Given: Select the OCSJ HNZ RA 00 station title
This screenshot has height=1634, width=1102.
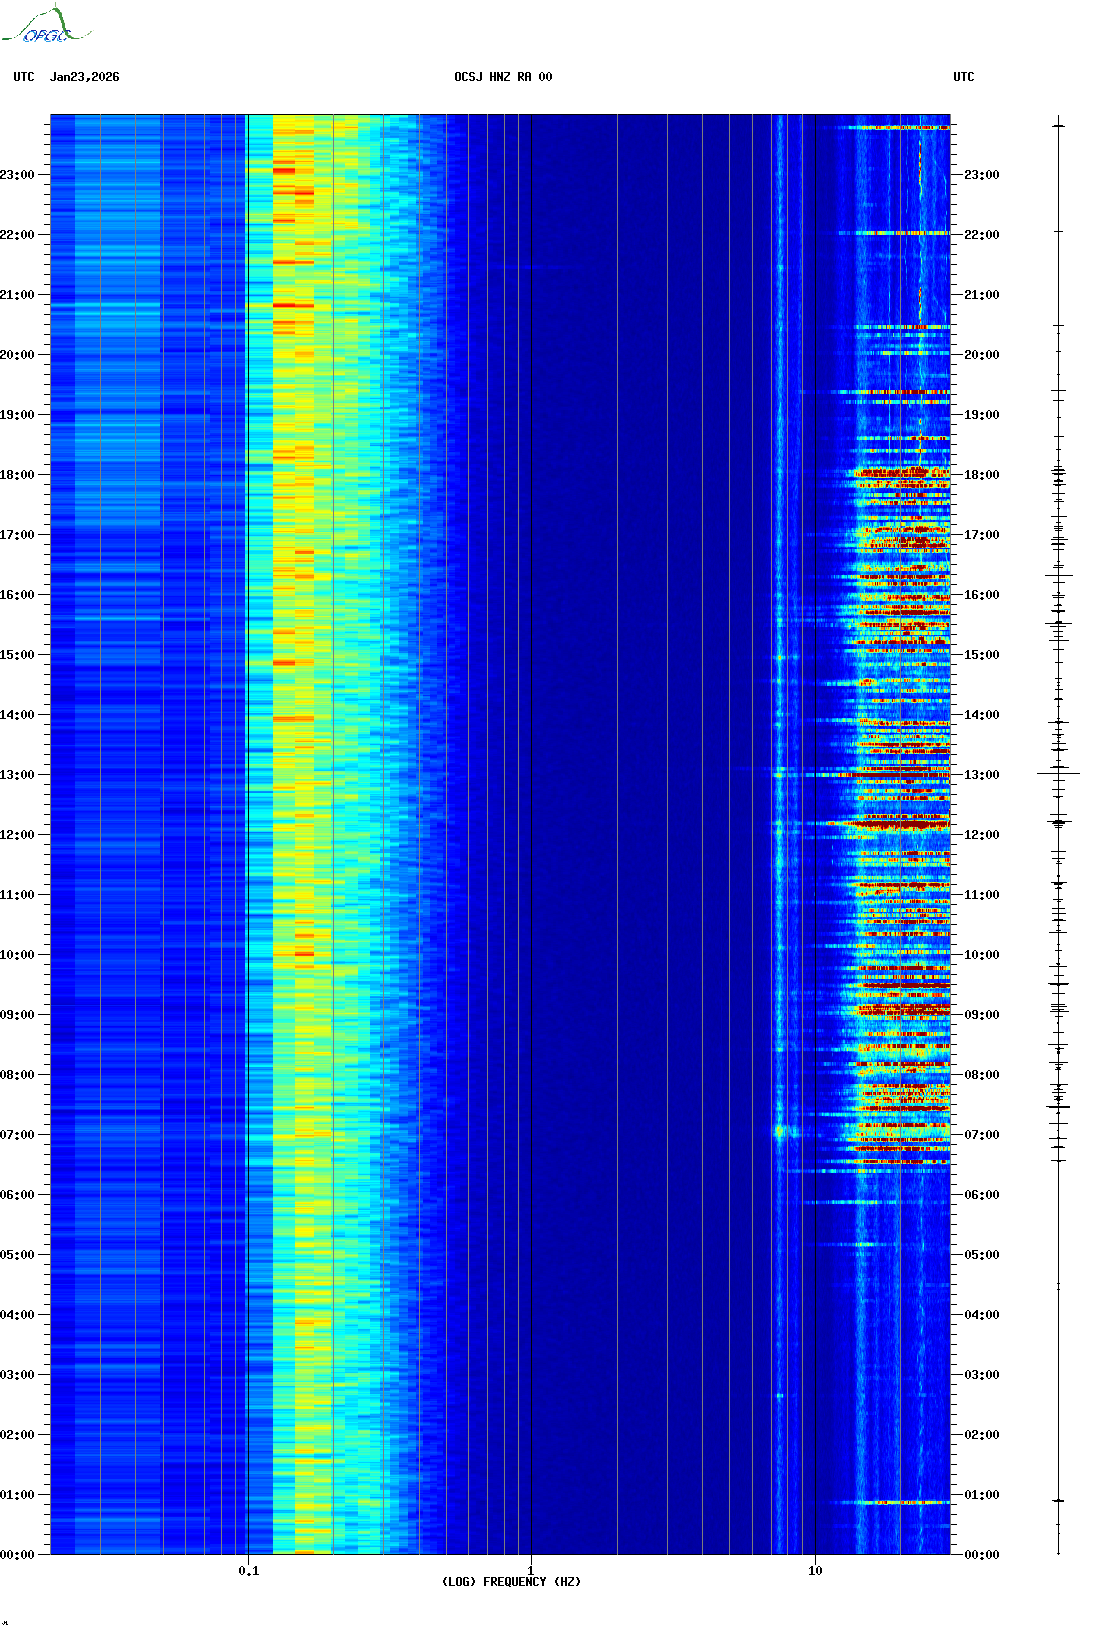Looking at the screenshot, I should point(503,77).
